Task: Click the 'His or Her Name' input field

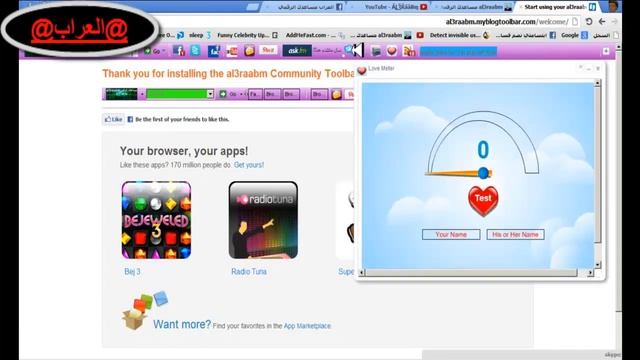Action: click(x=515, y=235)
